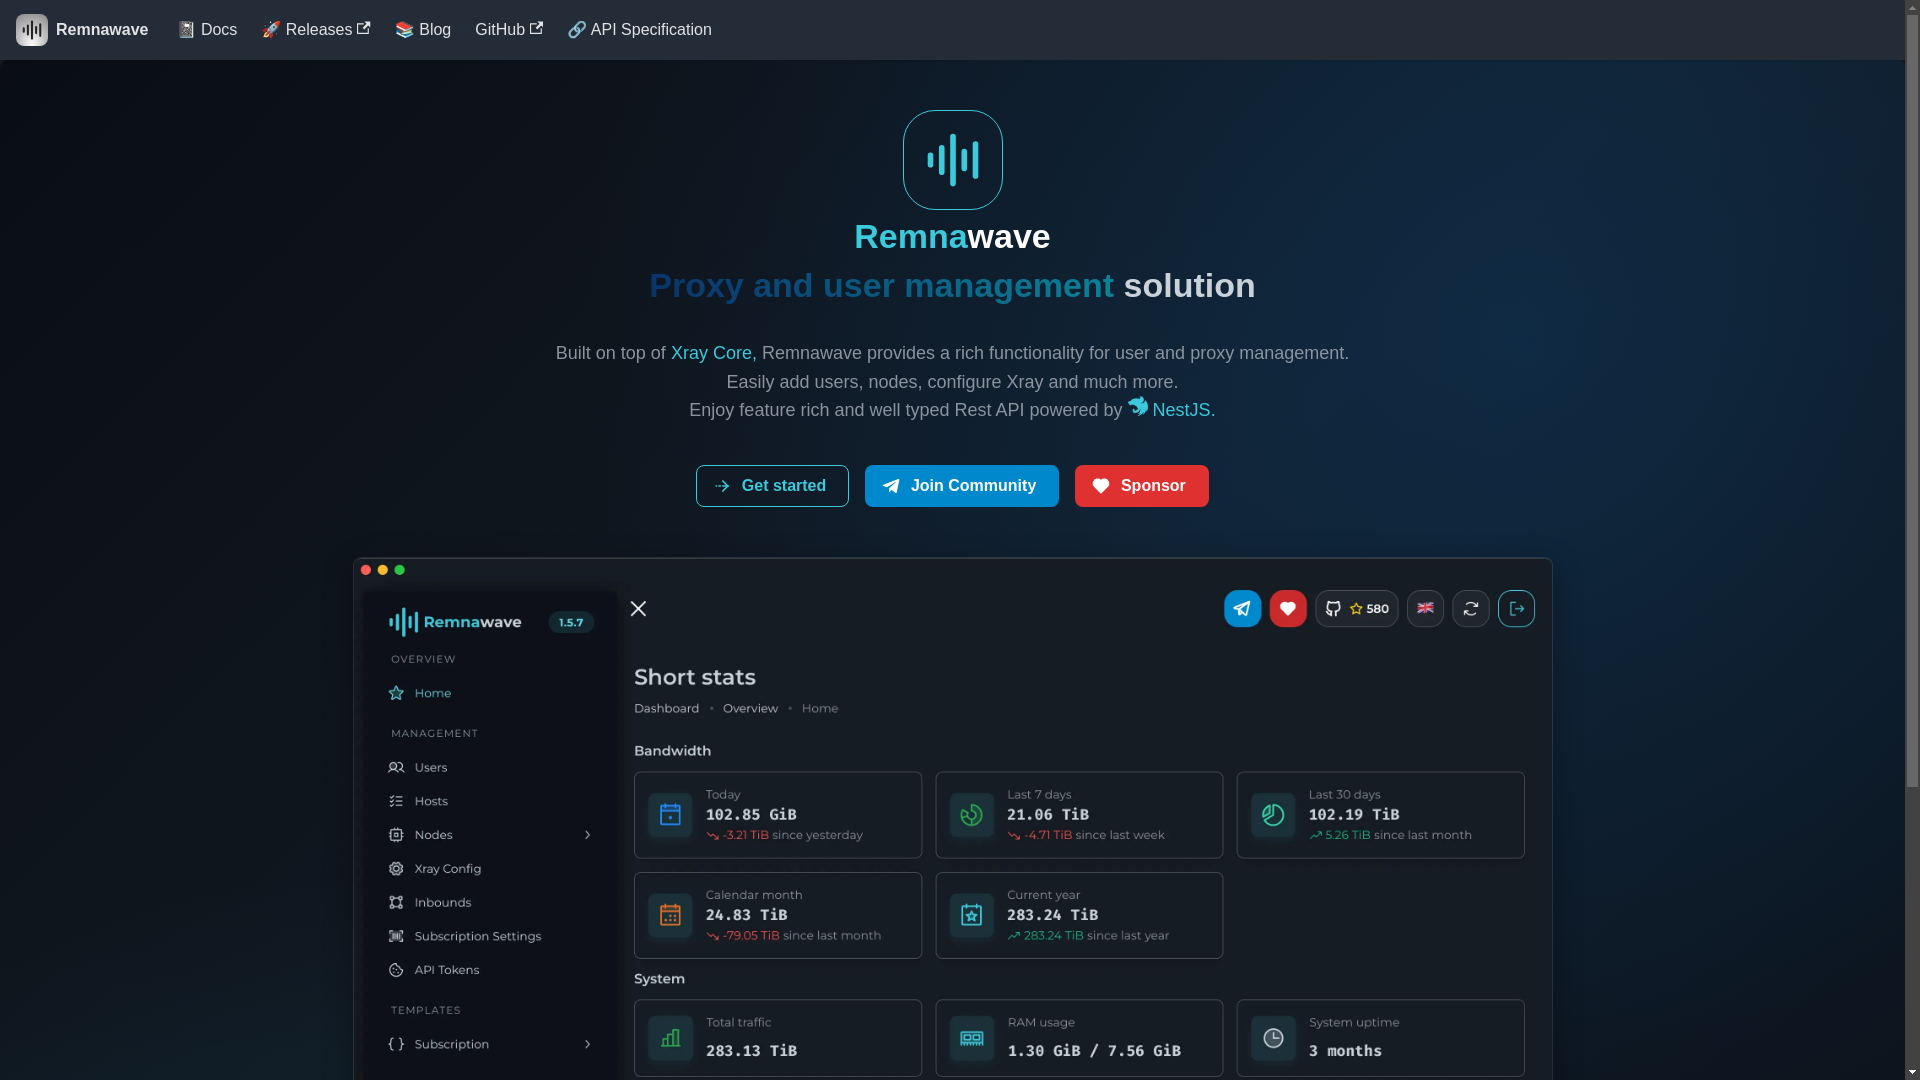Click the API Tokens cookie icon
This screenshot has width=1920, height=1080.
tap(396, 970)
